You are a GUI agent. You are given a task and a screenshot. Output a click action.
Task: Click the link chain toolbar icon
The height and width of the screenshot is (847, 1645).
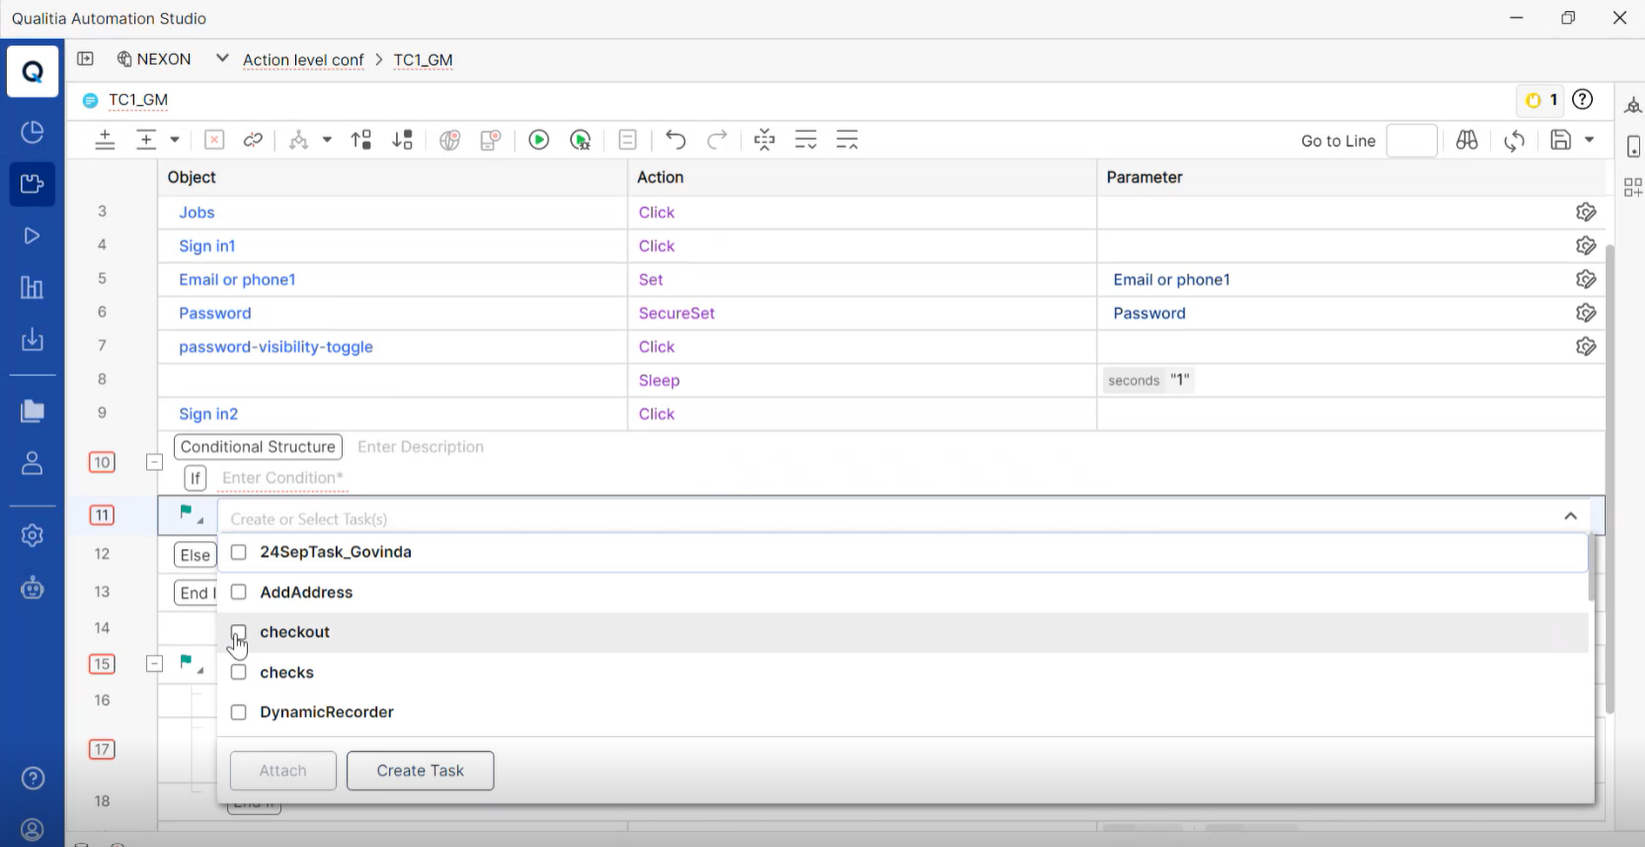pyautogui.click(x=253, y=140)
